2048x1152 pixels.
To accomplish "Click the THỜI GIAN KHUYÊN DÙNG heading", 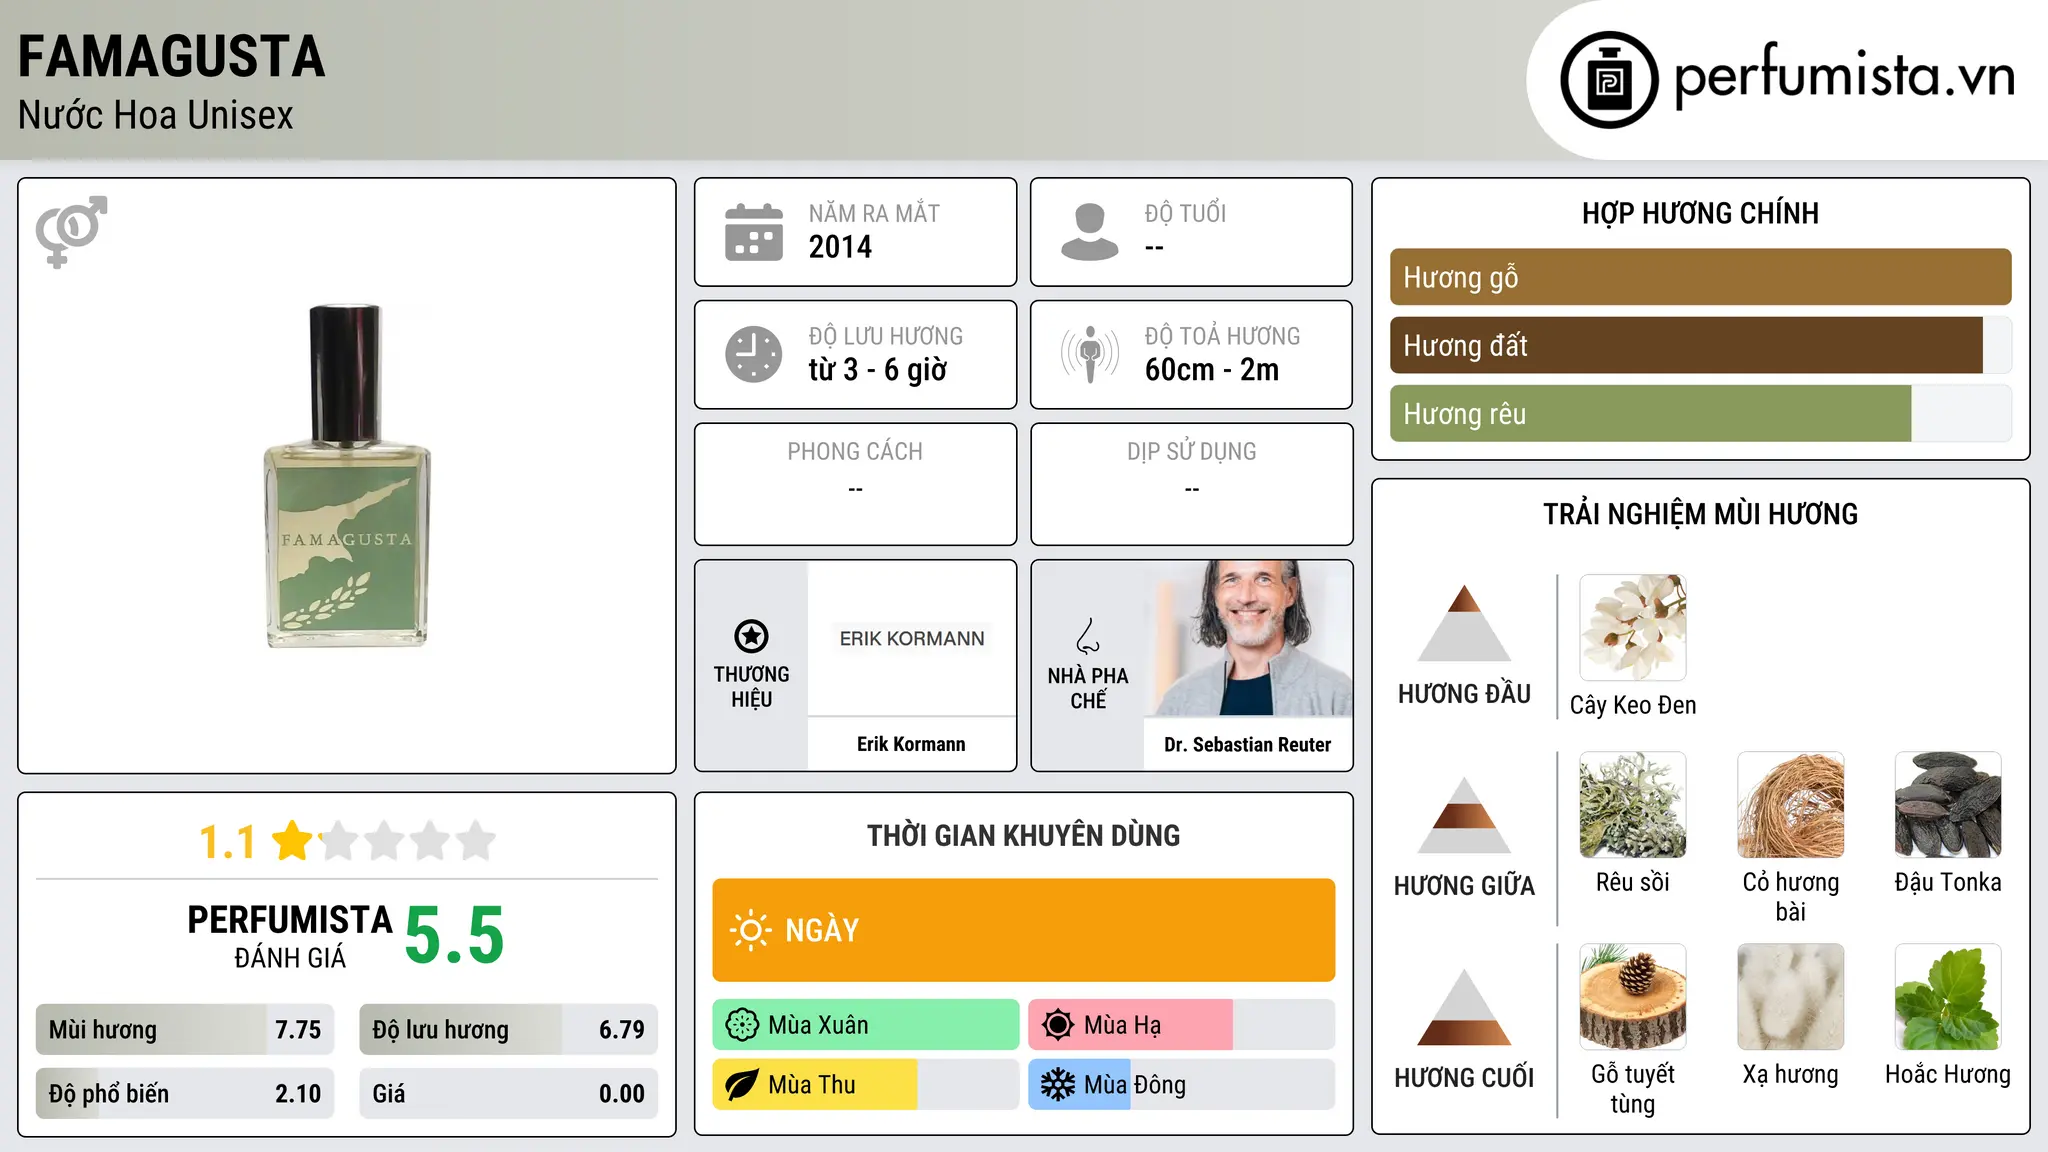I will tap(1023, 835).
